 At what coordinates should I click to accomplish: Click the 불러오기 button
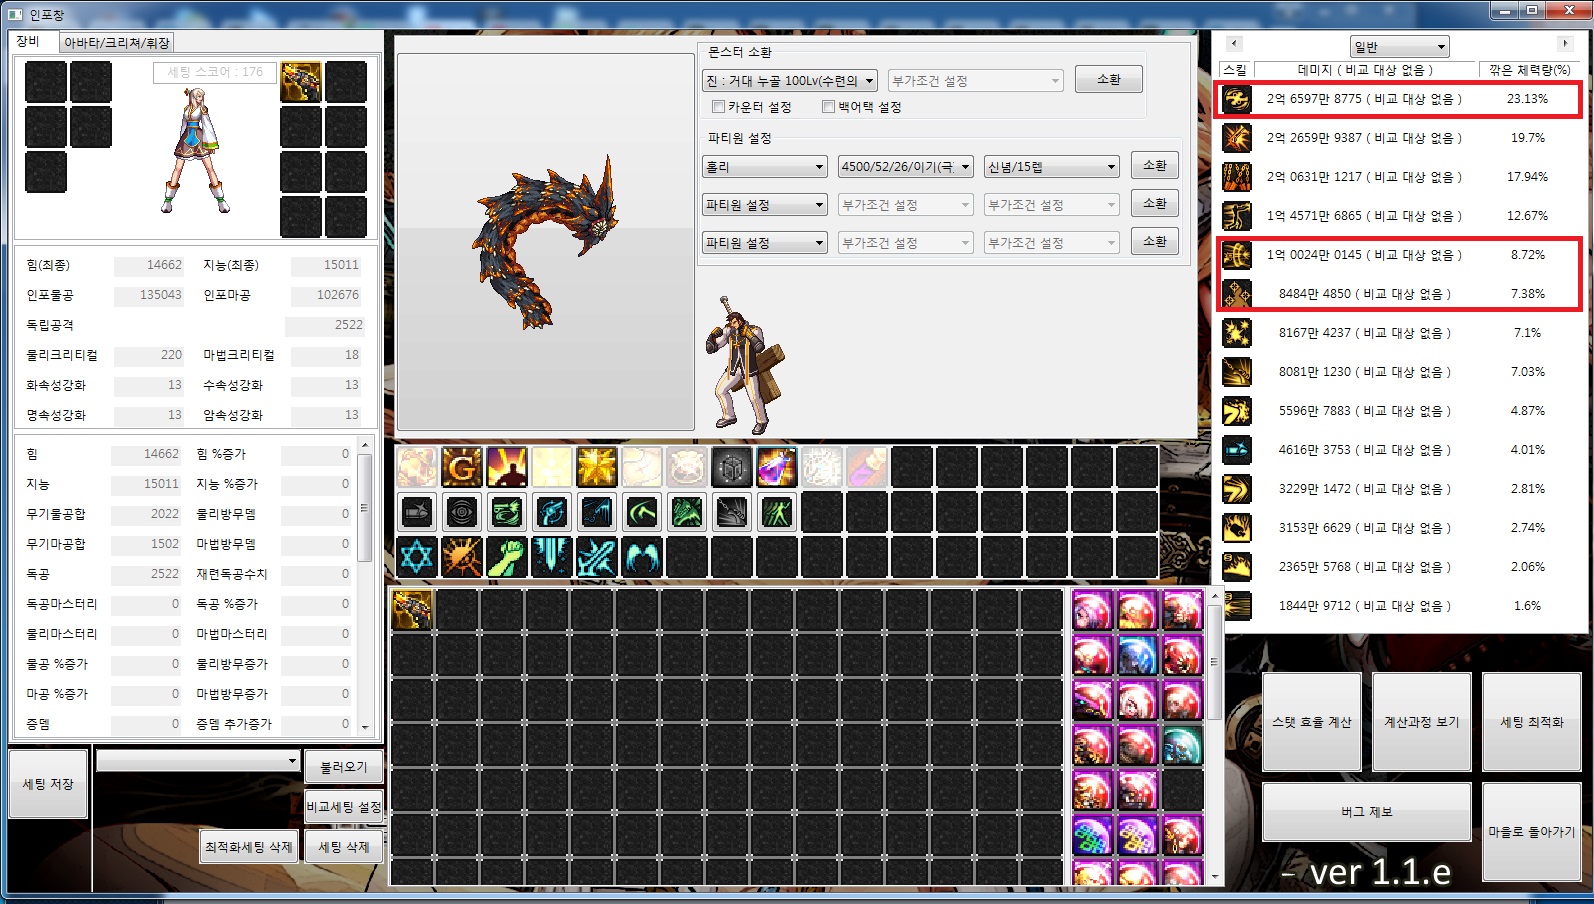click(344, 767)
